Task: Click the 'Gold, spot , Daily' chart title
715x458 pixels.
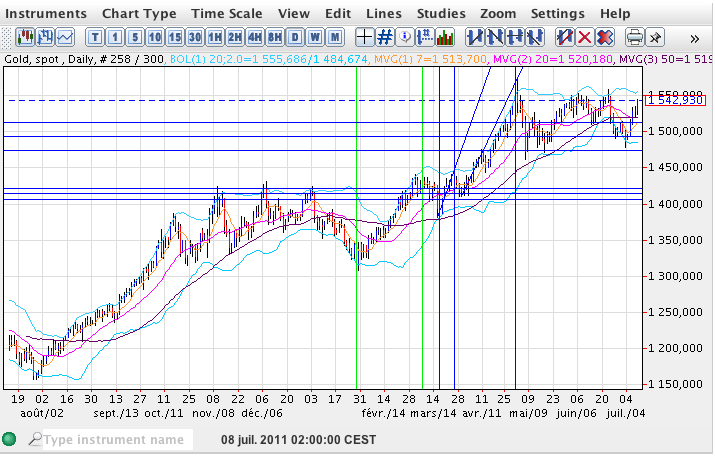Action: click(47, 59)
